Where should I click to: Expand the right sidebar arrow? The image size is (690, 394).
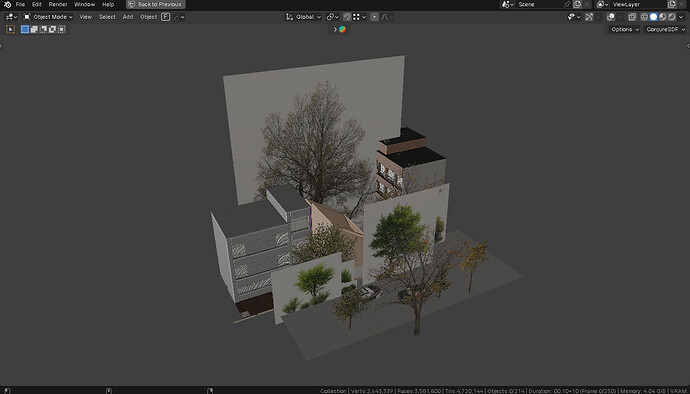pyautogui.click(x=688, y=46)
